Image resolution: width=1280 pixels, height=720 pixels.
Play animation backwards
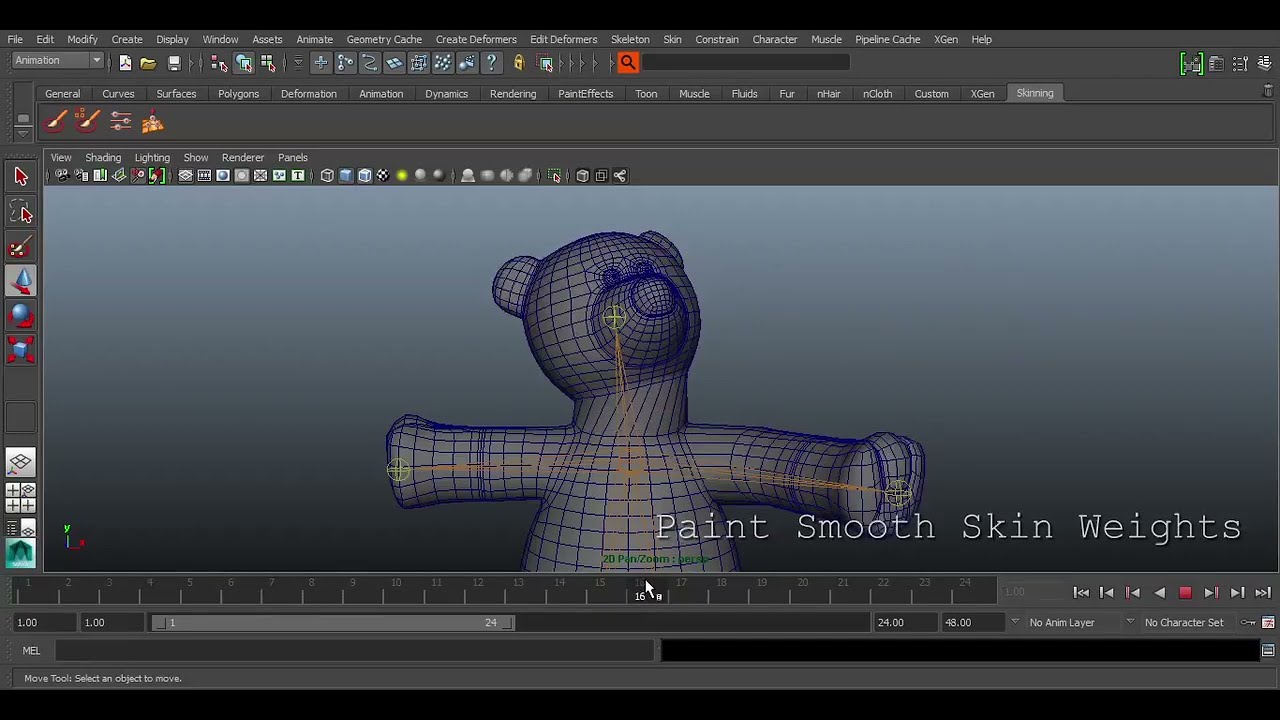coord(1159,593)
